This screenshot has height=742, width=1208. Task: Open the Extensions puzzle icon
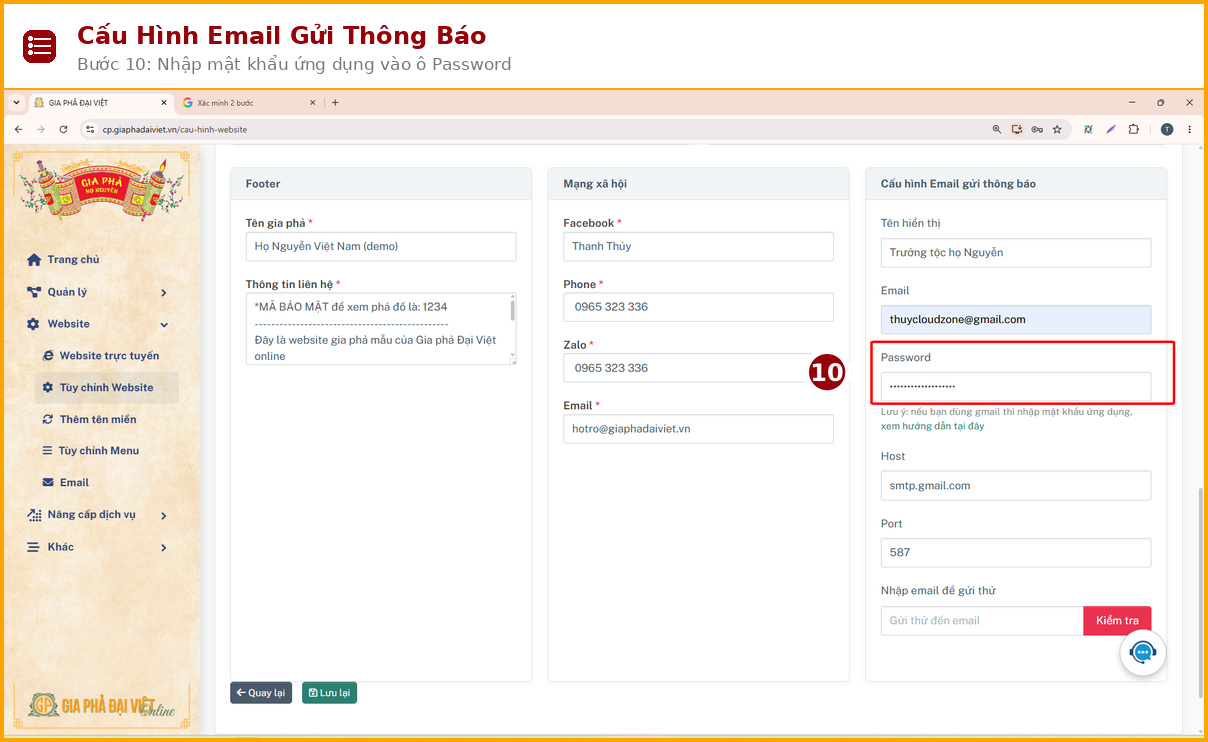coord(1133,129)
